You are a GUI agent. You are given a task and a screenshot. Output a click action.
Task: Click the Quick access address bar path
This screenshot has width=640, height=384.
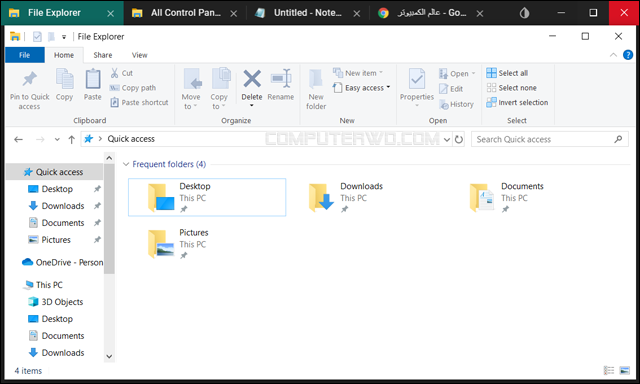(131, 139)
